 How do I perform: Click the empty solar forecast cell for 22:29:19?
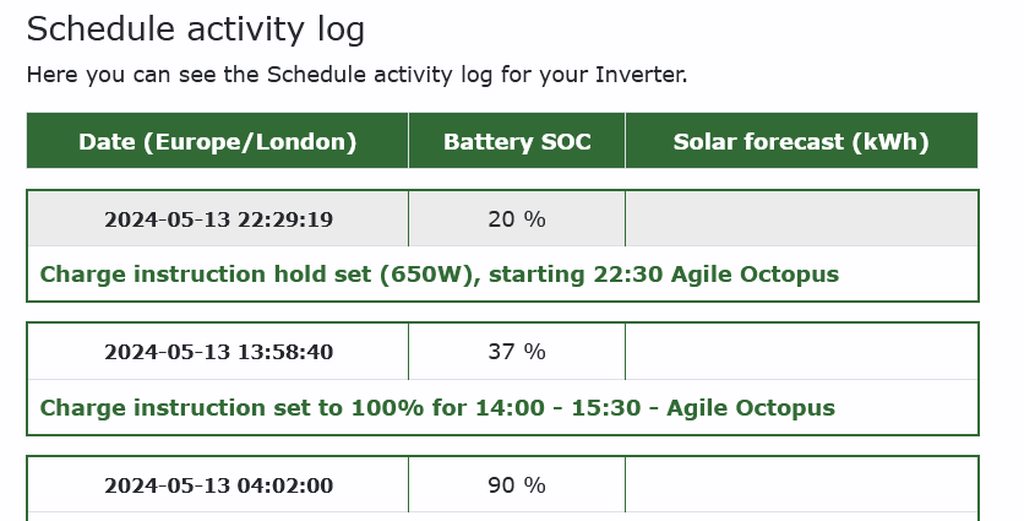click(x=801, y=219)
